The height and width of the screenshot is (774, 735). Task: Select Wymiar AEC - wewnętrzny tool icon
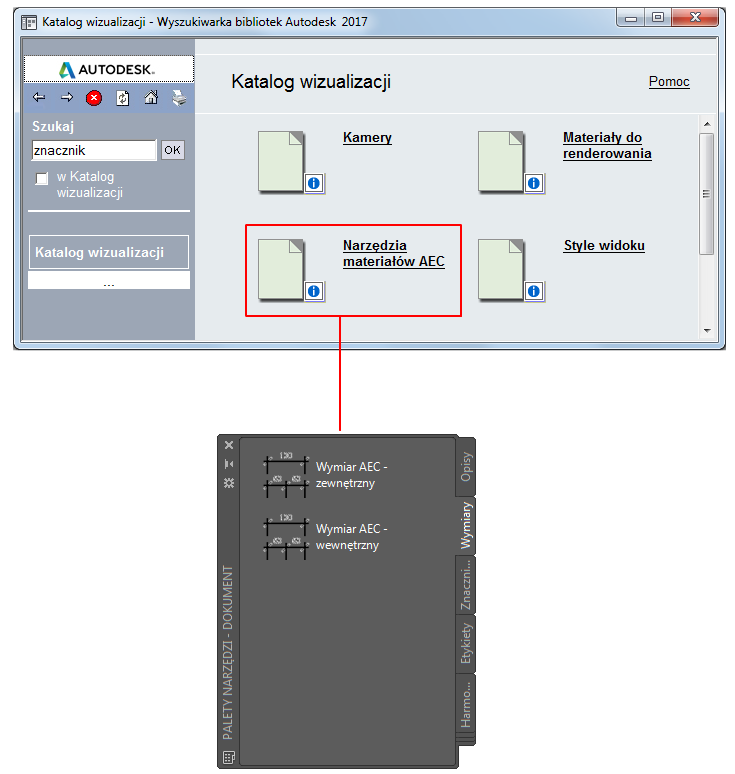pyautogui.click(x=286, y=537)
